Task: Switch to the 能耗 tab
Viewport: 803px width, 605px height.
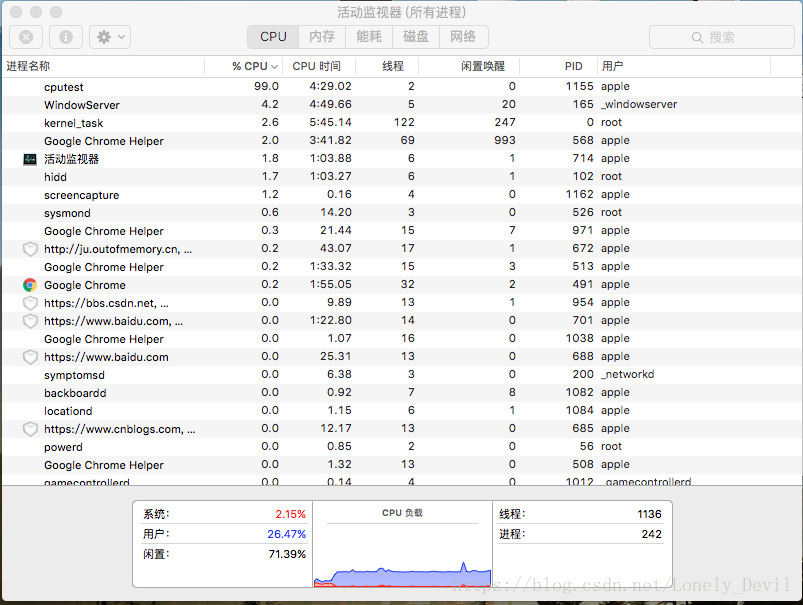Action: coord(369,37)
